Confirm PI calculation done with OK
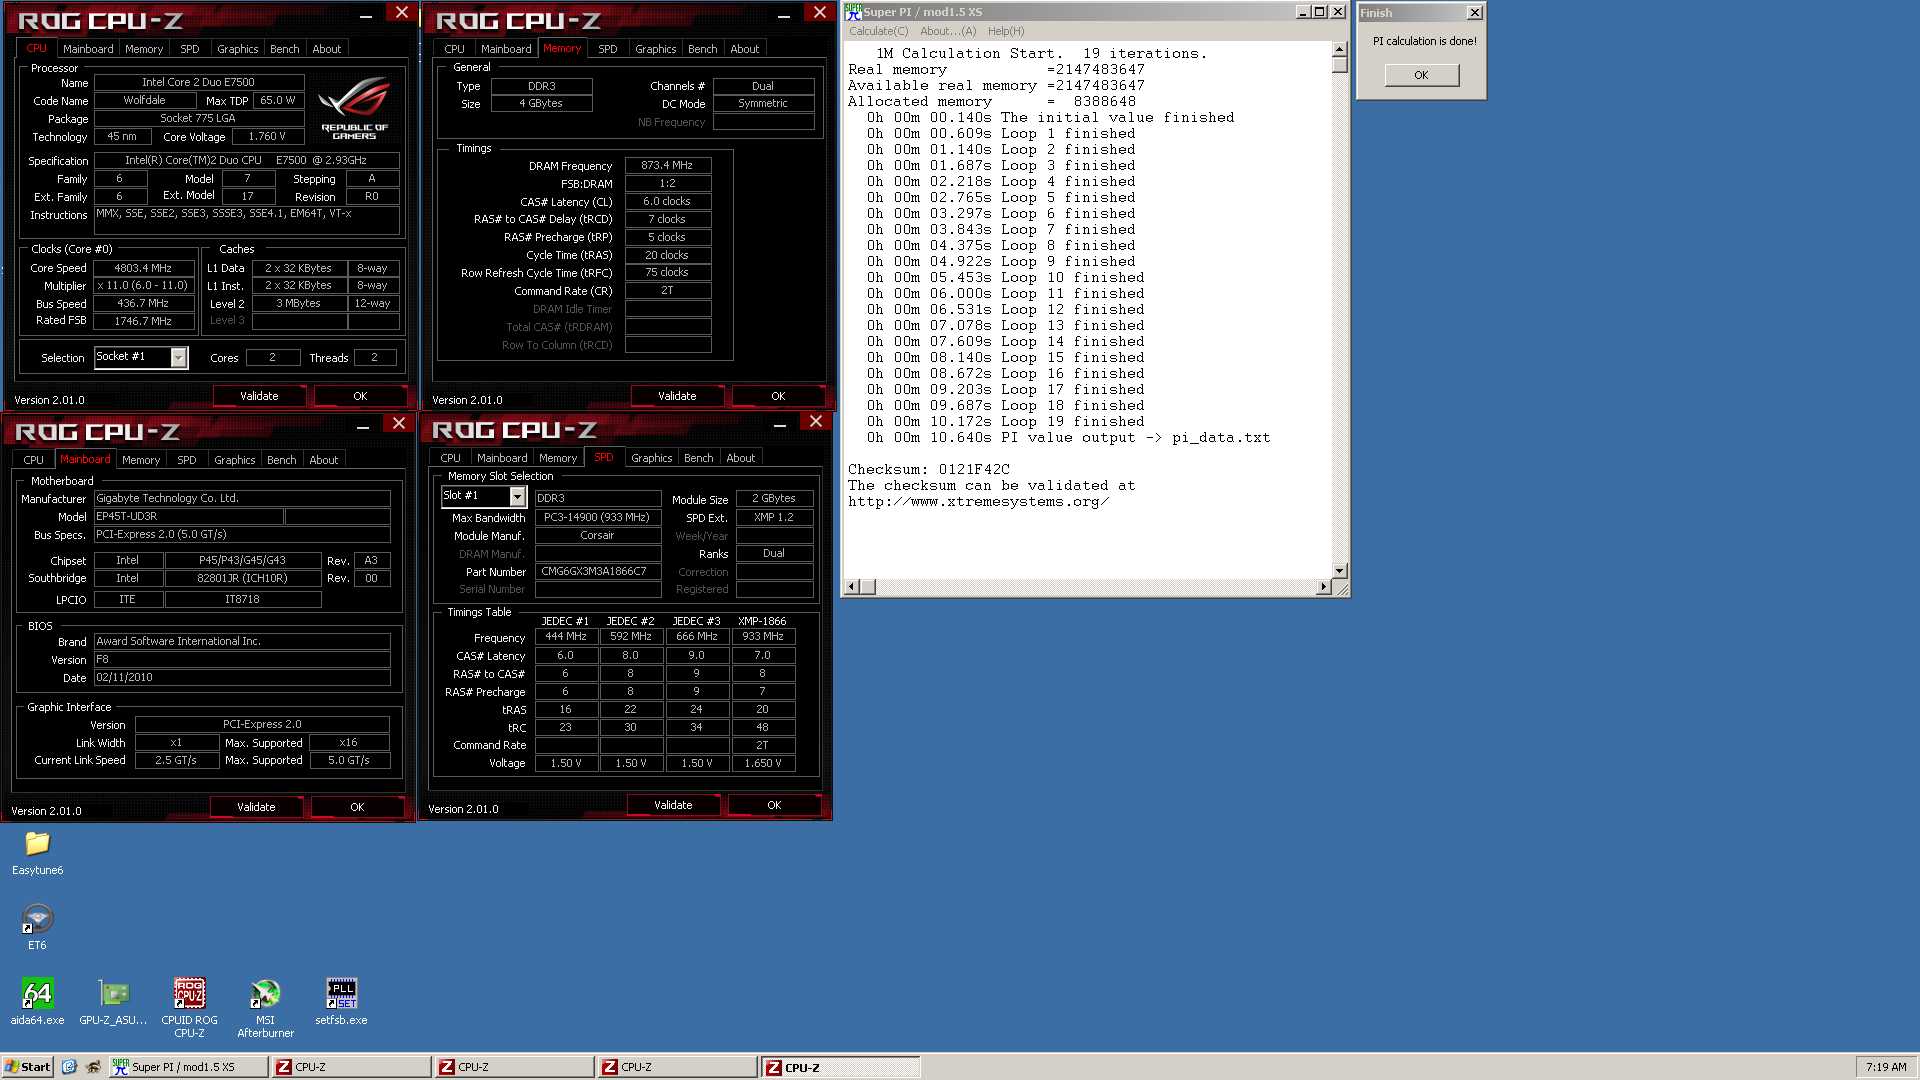This screenshot has height=1080, width=1920. (1421, 75)
